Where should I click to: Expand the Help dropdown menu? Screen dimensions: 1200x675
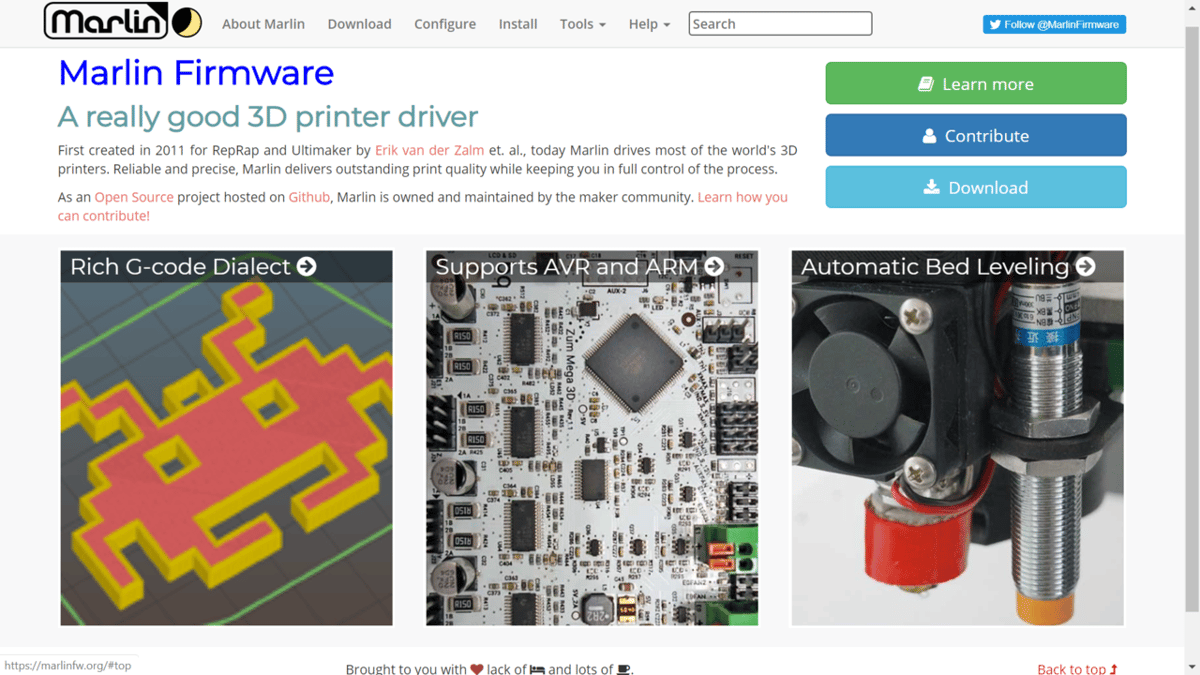click(649, 24)
